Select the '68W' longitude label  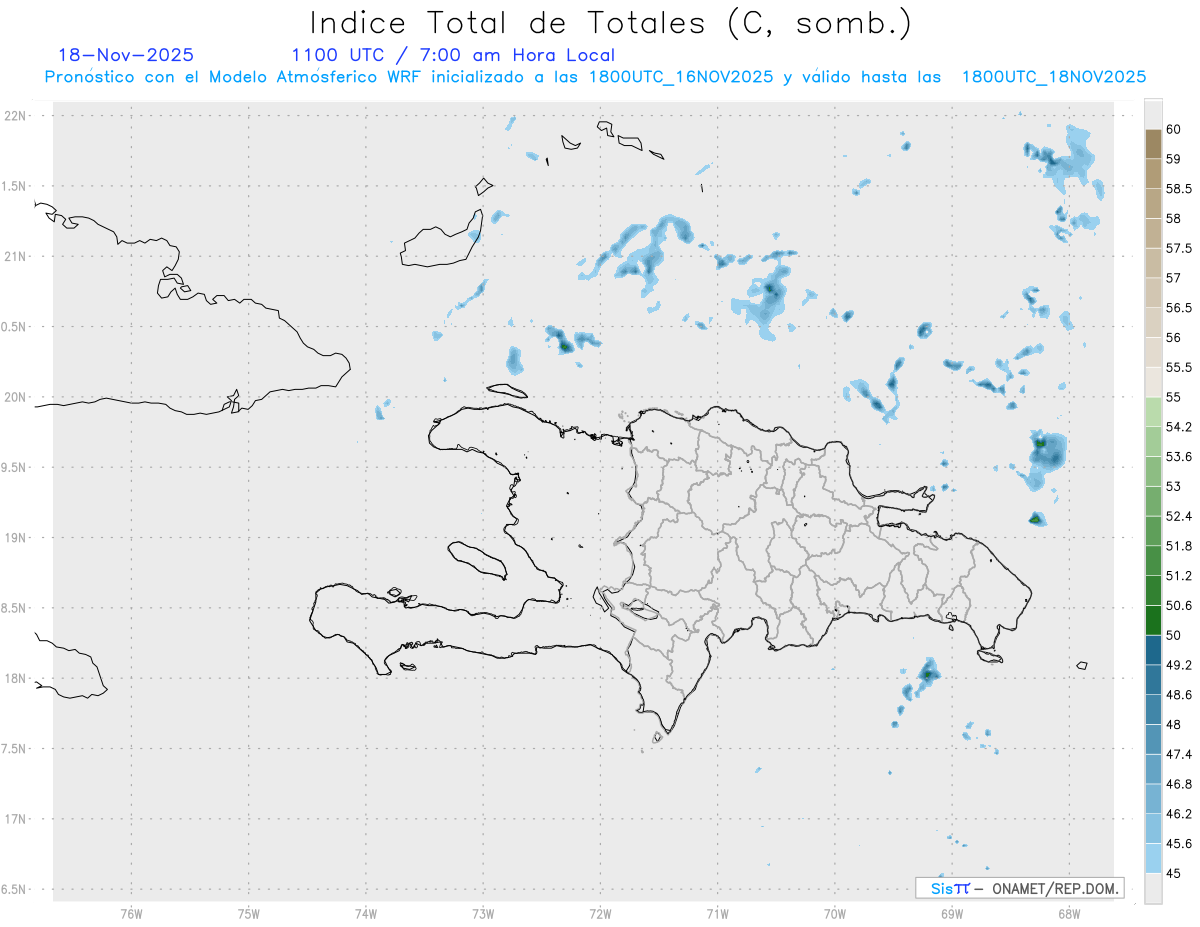click(1069, 913)
